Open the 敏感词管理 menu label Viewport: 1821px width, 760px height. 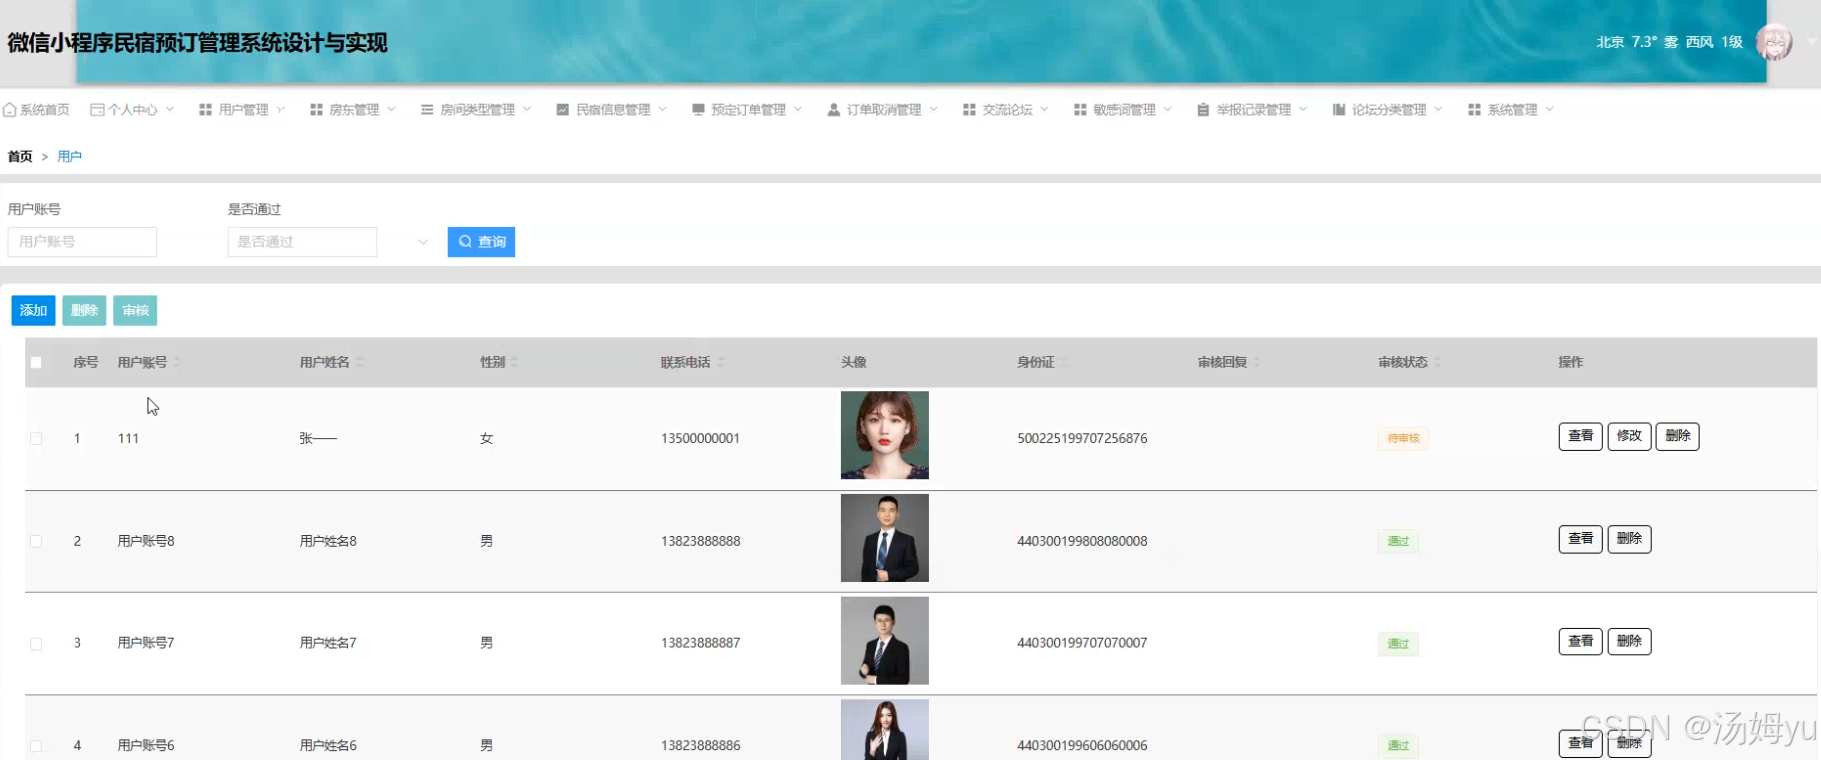pyautogui.click(x=1124, y=110)
